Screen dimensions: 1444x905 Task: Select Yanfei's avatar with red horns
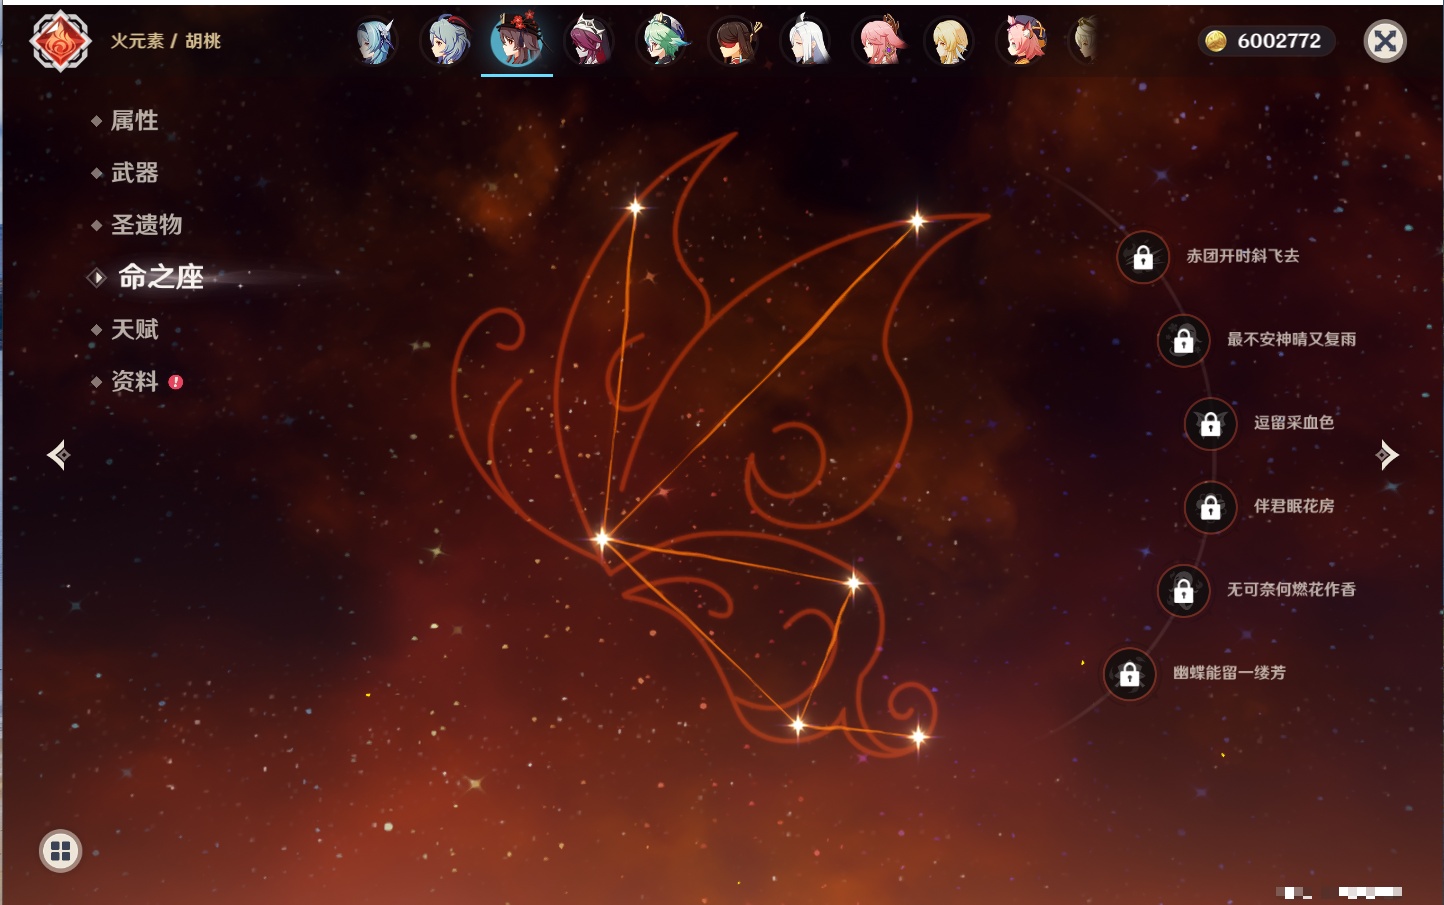(1022, 41)
